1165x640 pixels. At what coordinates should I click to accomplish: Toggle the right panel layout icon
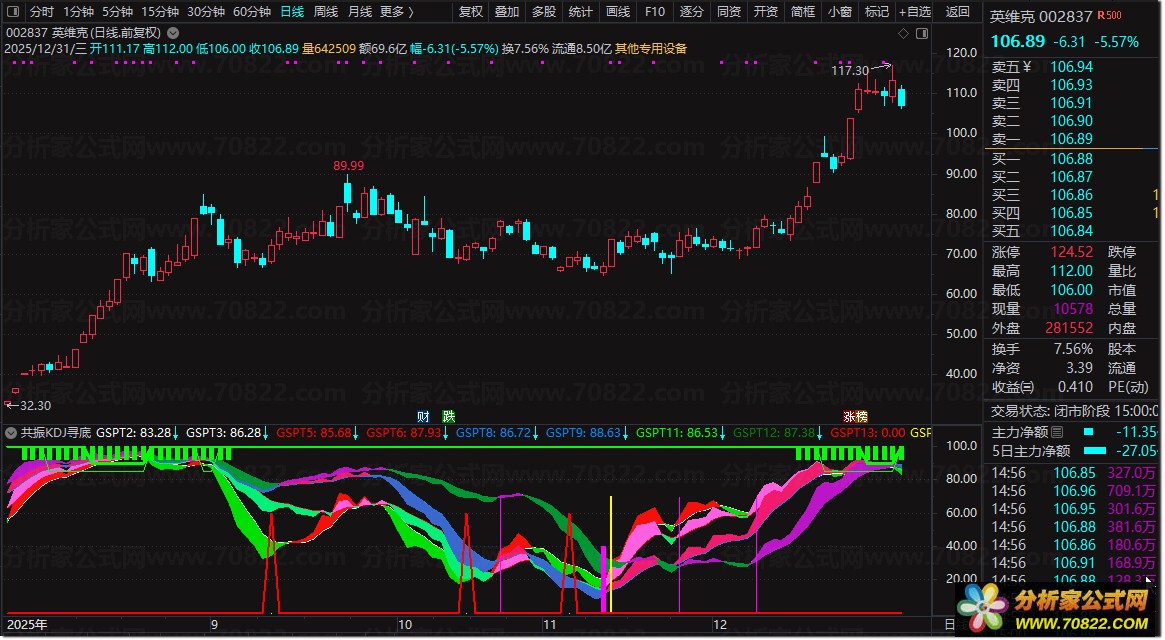pyautogui.click(x=922, y=33)
